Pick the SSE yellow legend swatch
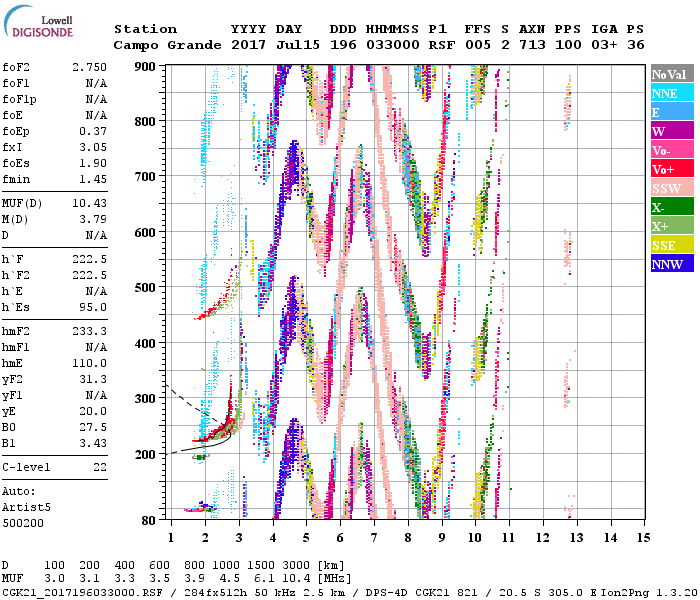Viewport: 700px width, 600px height. [x=671, y=245]
